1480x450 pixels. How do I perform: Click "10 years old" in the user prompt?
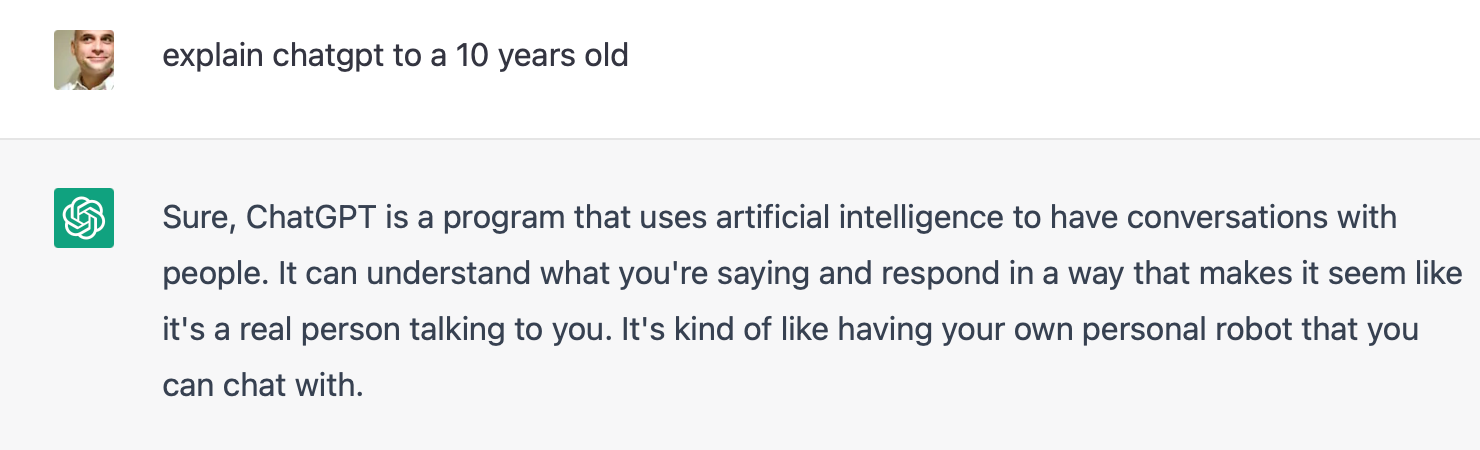(x=542, y=55)
